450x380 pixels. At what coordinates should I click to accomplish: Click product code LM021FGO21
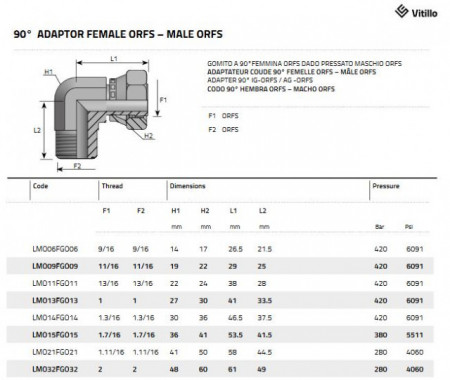55,352
